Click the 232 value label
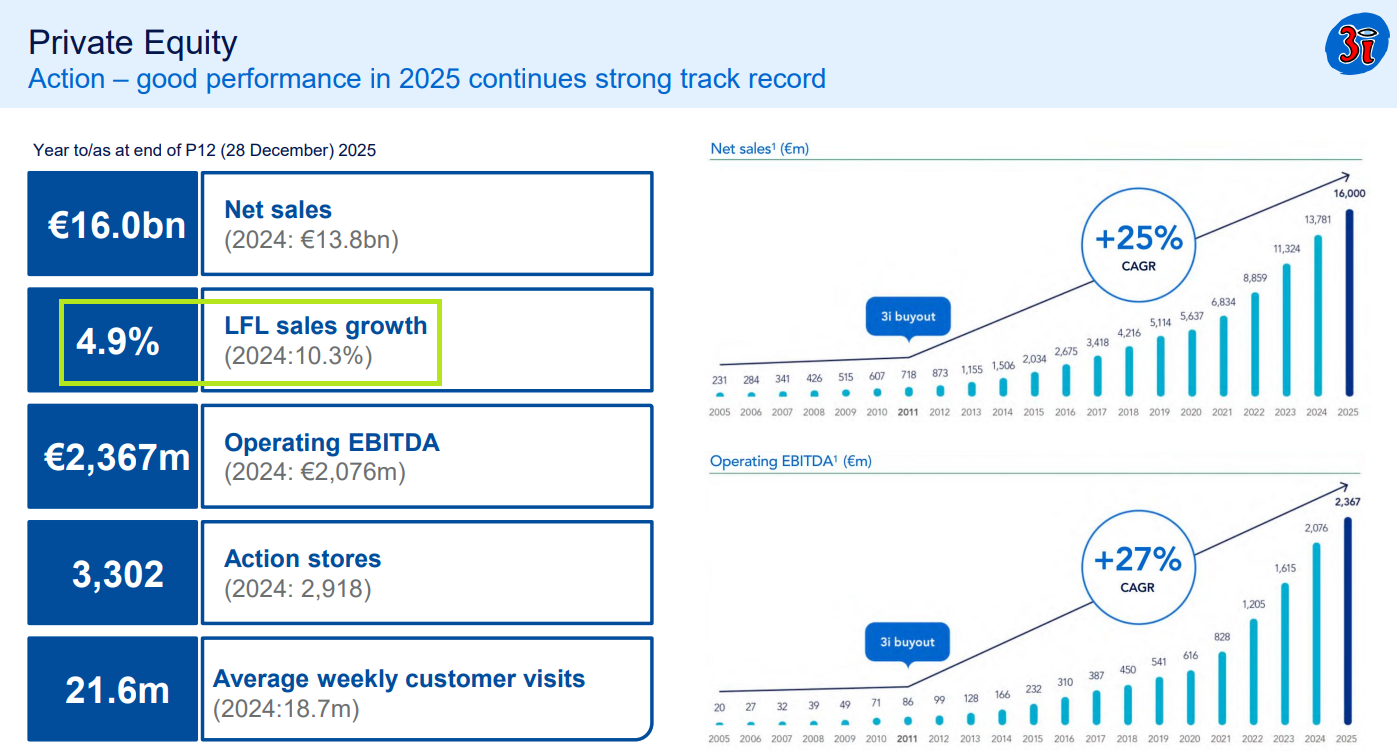This screenshot has height=751, width=1397. coord(1036,688)
